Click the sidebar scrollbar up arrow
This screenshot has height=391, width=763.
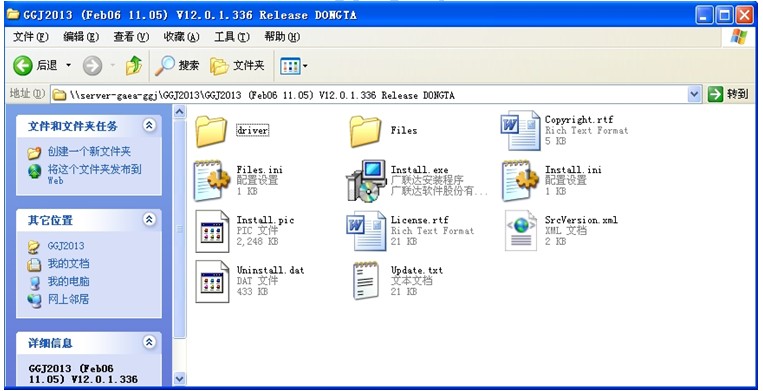click(x=180, y=112)
